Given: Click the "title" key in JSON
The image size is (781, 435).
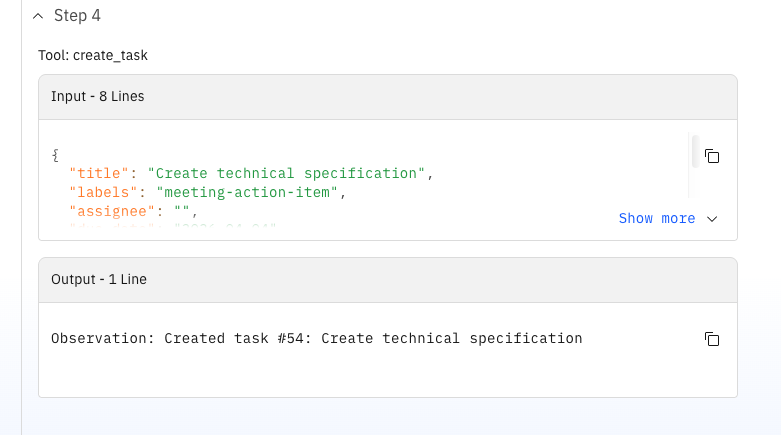Looking at the screenshot, I should 98,173.
